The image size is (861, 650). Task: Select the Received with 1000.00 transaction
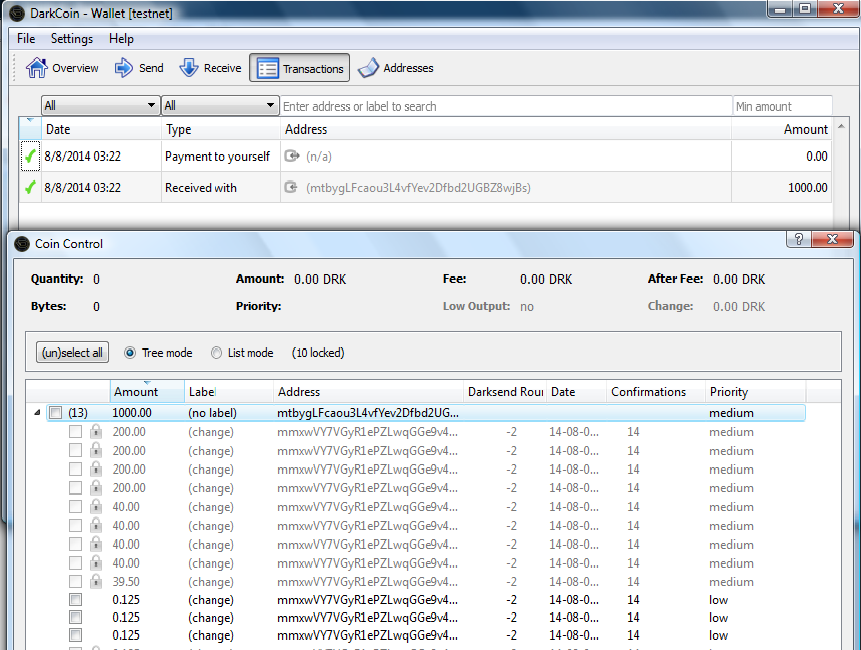coord(426,188)
